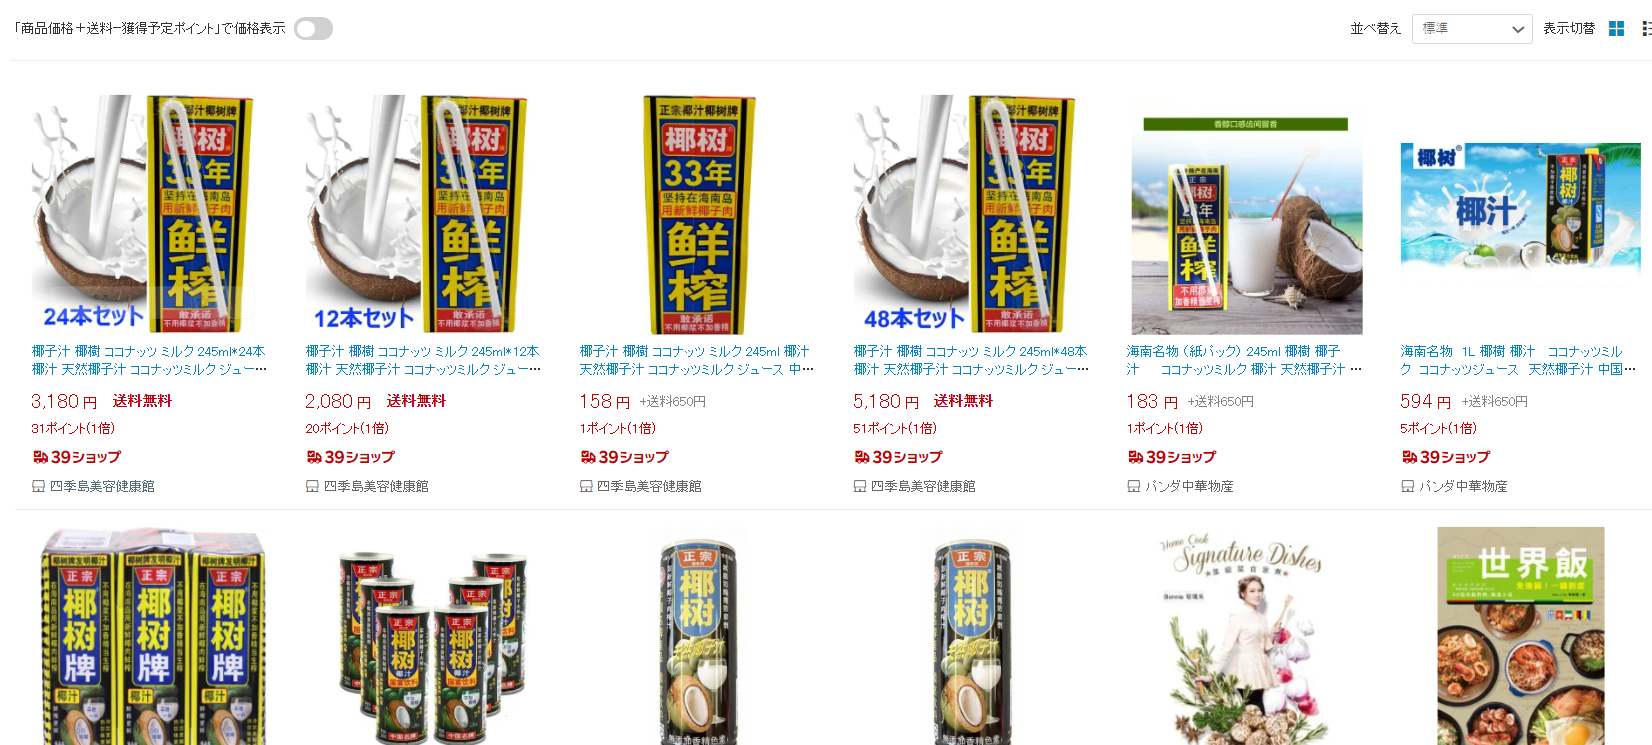Open the 海南名物 1L 椰樹 product title

[x=1518, y=360]
